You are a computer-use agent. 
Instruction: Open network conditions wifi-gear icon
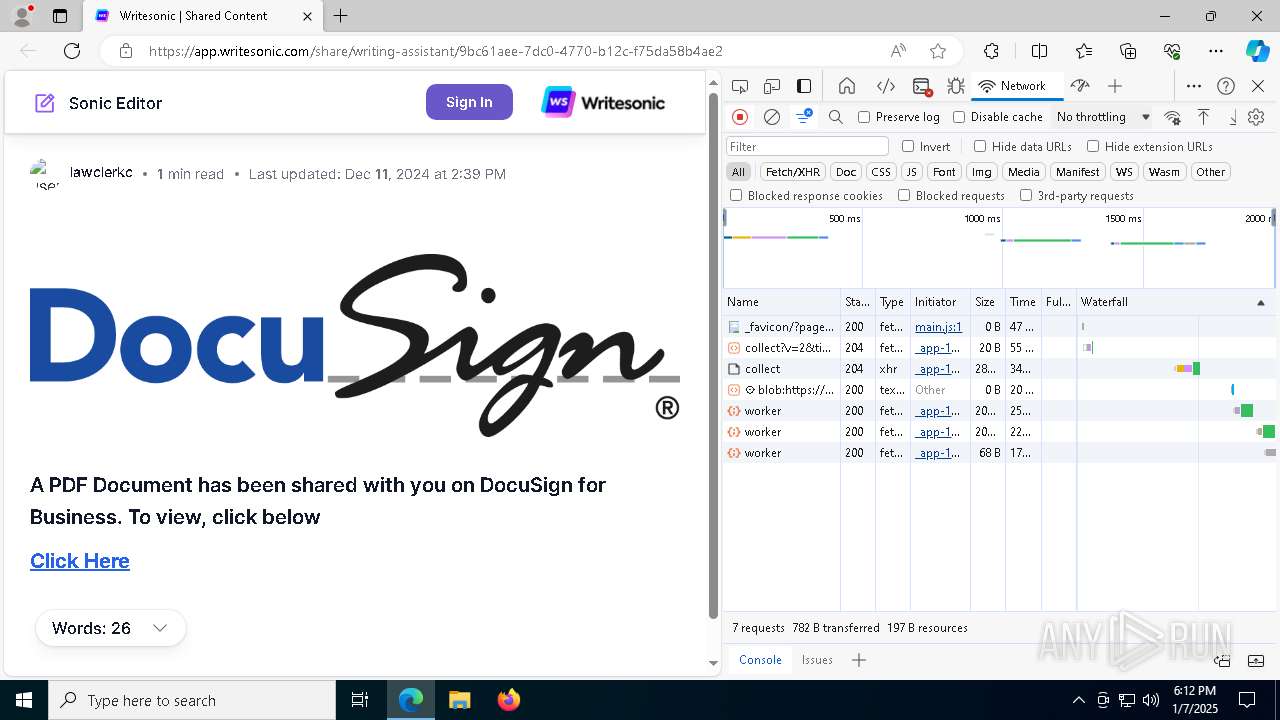(x=1173, y=117)
